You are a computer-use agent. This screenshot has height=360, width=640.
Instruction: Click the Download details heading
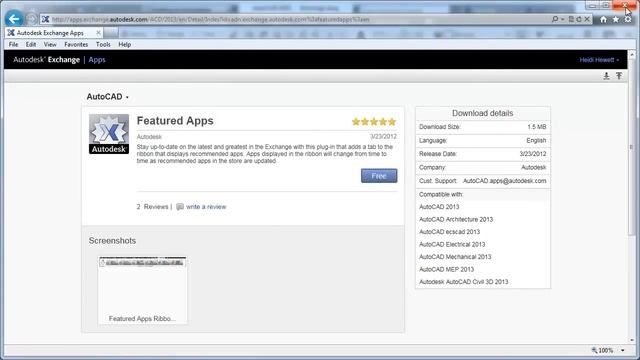click(482, 113)
